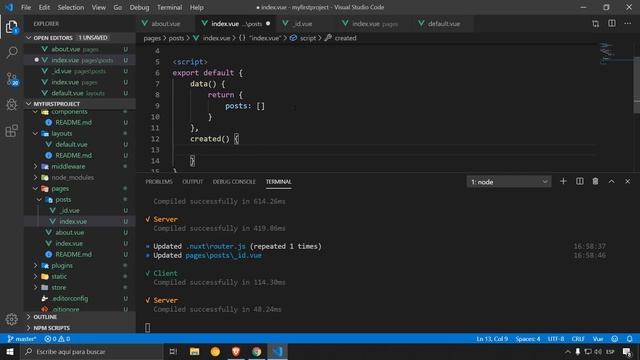Click the Open Changes icon in editor toolbar

tap(596, 24)
